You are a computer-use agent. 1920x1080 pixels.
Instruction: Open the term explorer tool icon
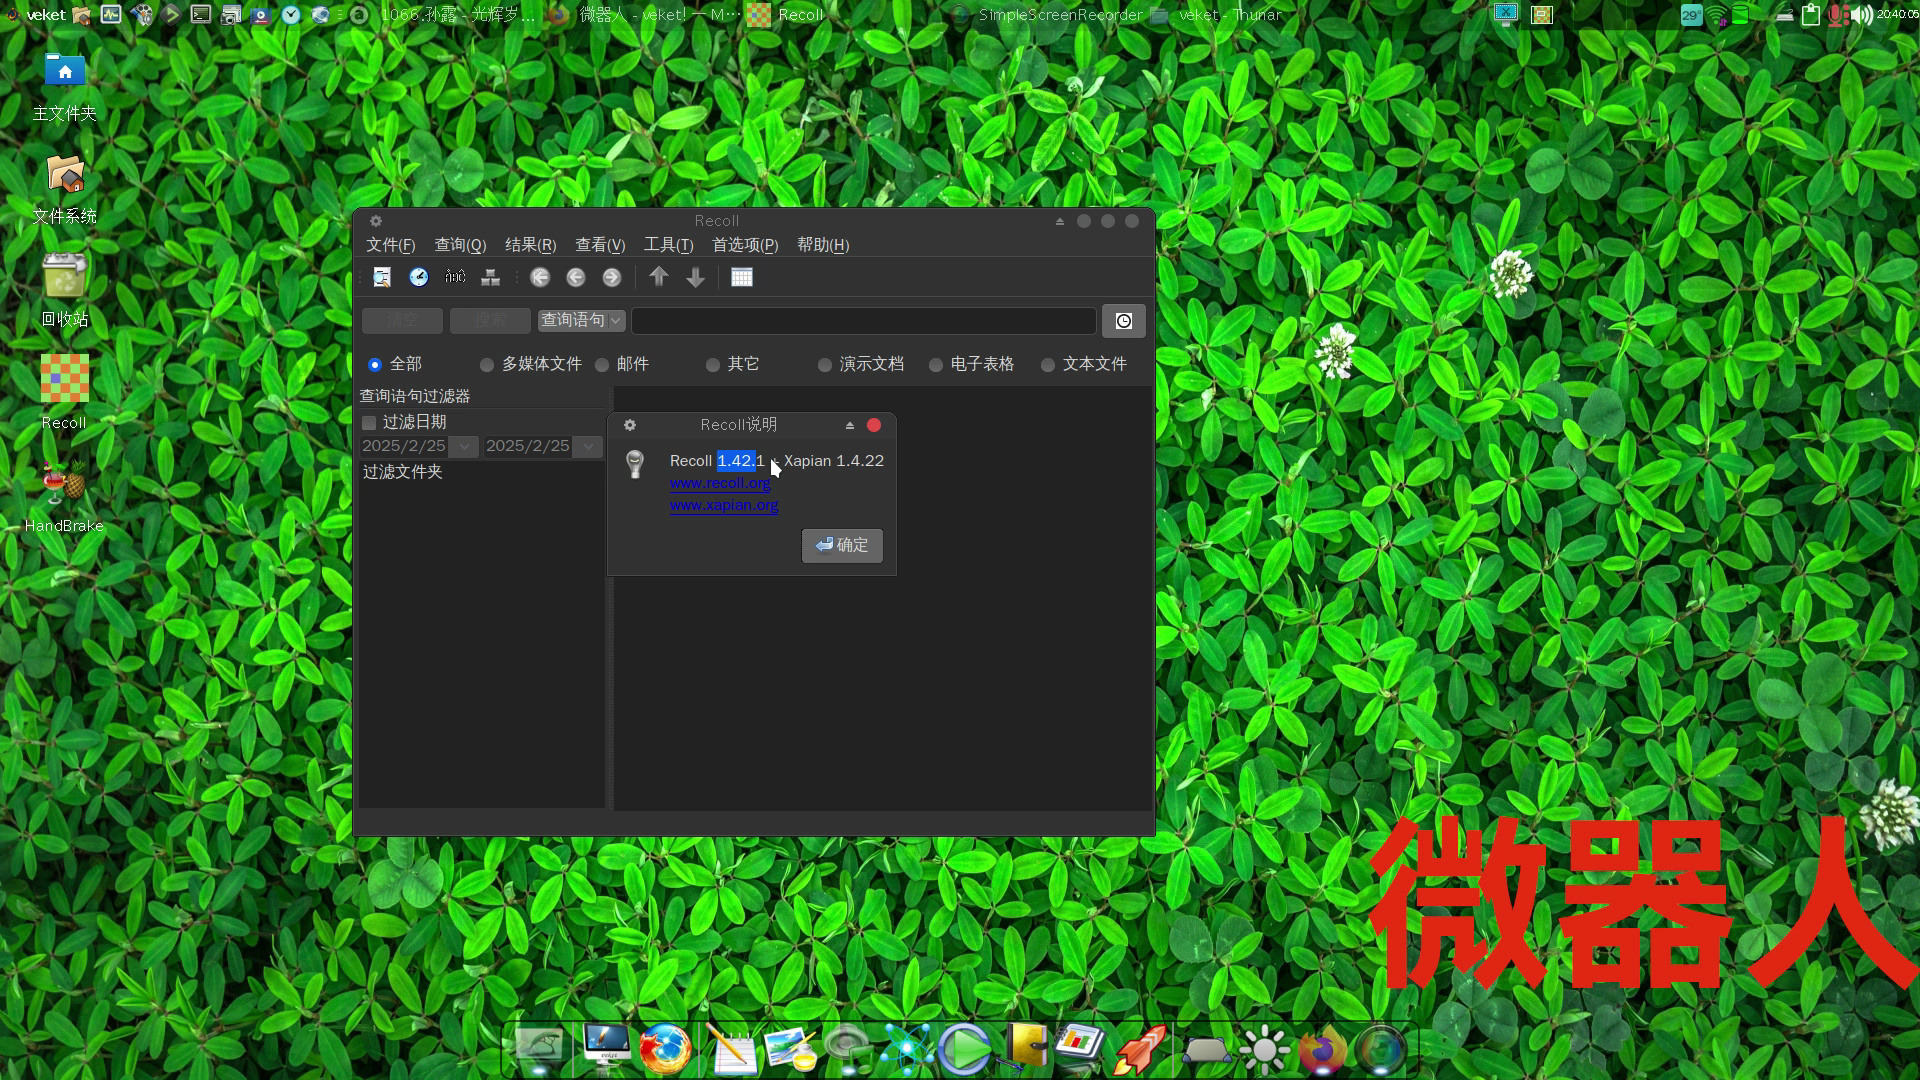455,278
